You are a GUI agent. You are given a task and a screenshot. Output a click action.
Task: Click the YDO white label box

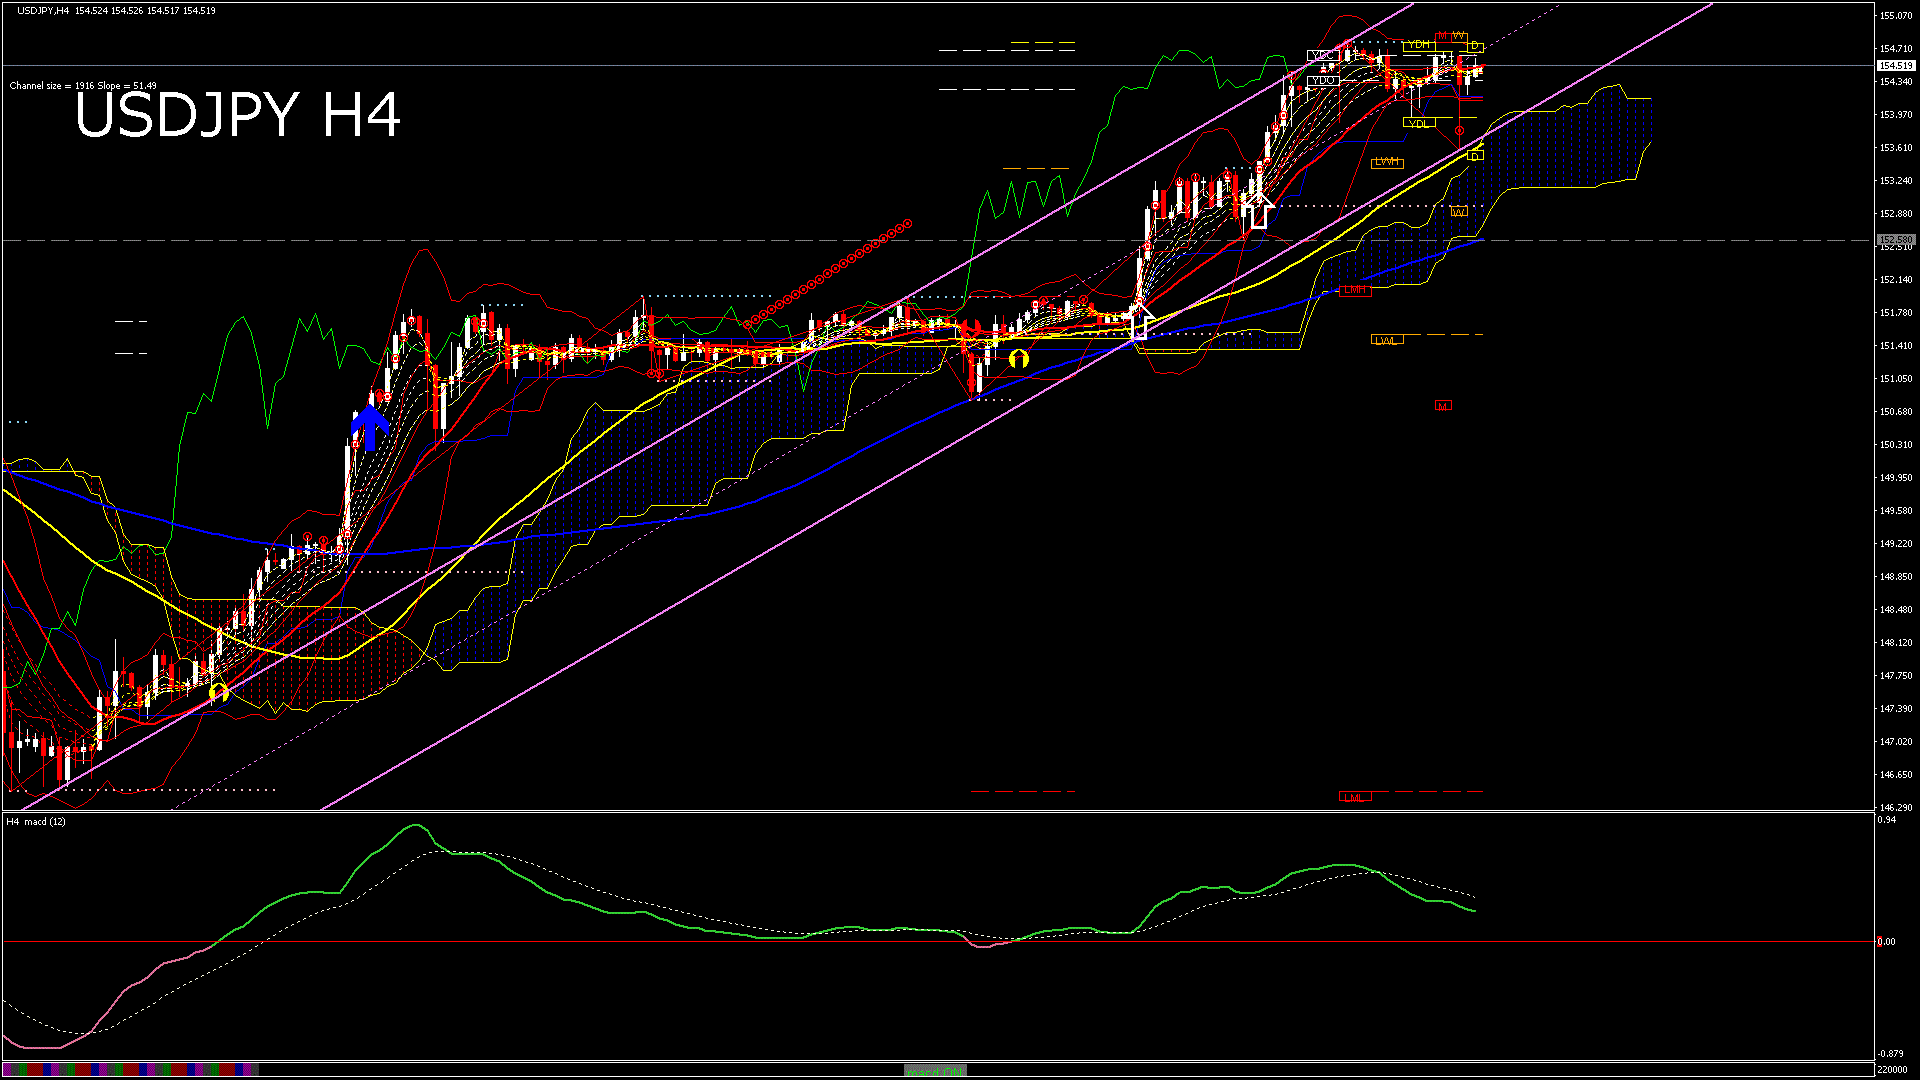coord(1322,80)
